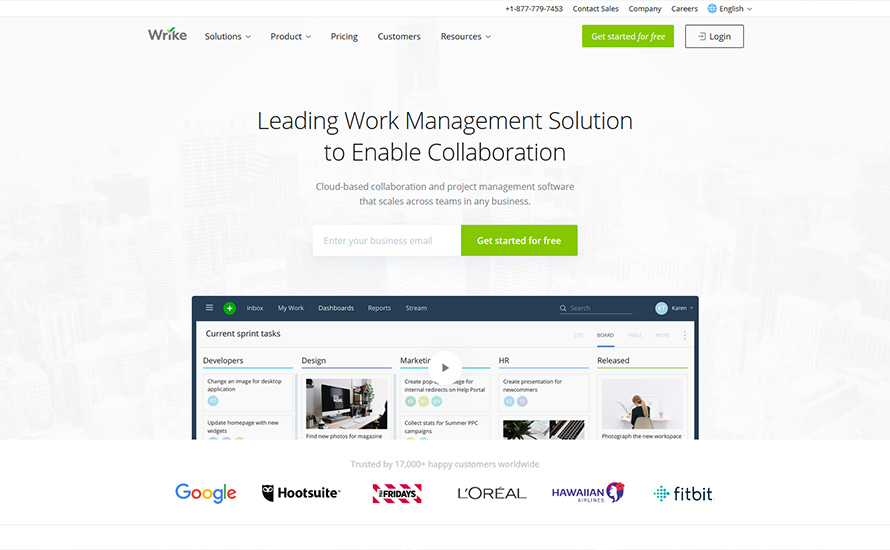
Task: Open the Change an image for desktop application task
Action: pos(248,392)
